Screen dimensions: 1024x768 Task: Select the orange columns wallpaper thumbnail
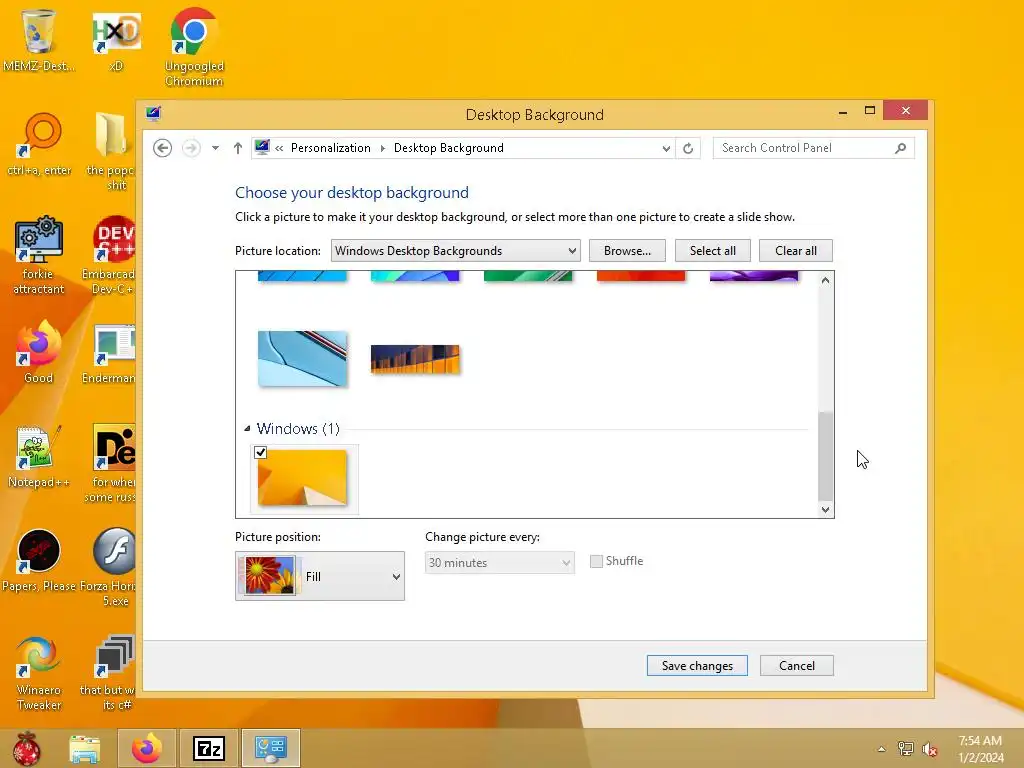tap(415, 359)
